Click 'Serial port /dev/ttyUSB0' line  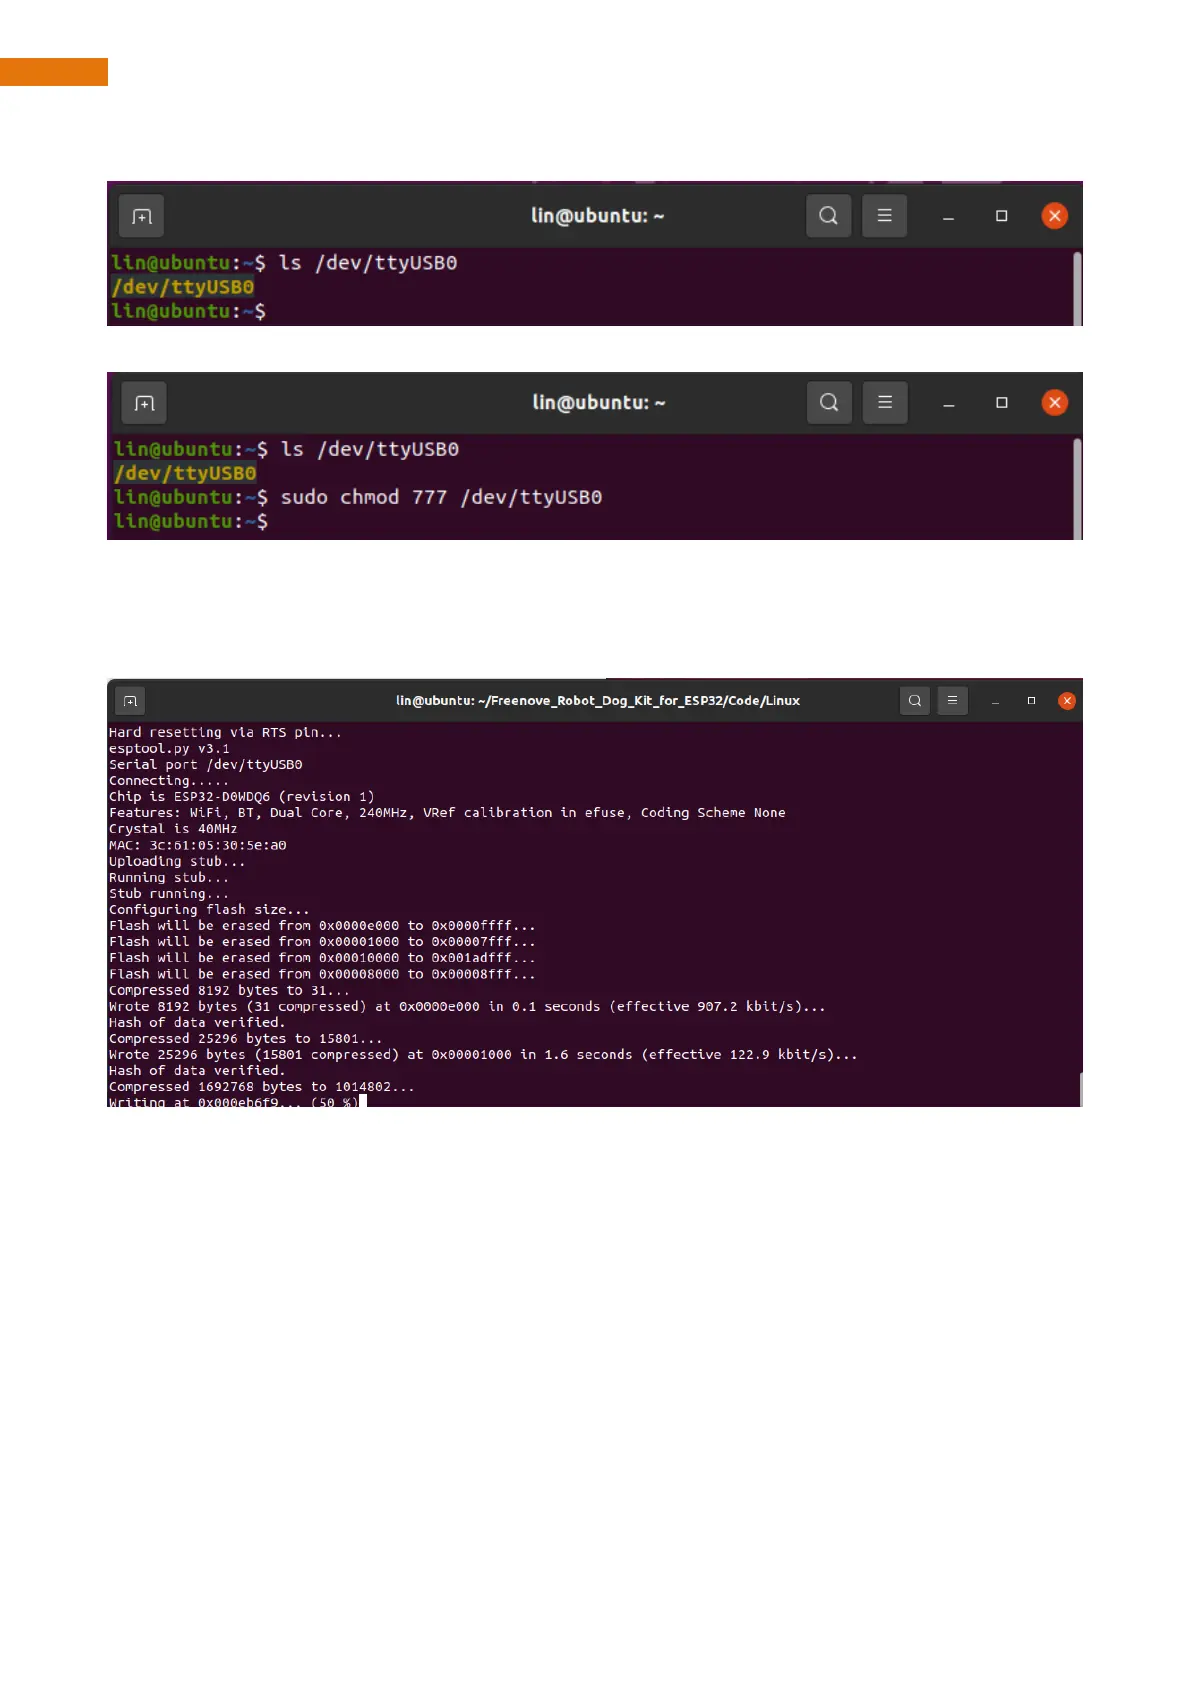click(x=205, y=765)
